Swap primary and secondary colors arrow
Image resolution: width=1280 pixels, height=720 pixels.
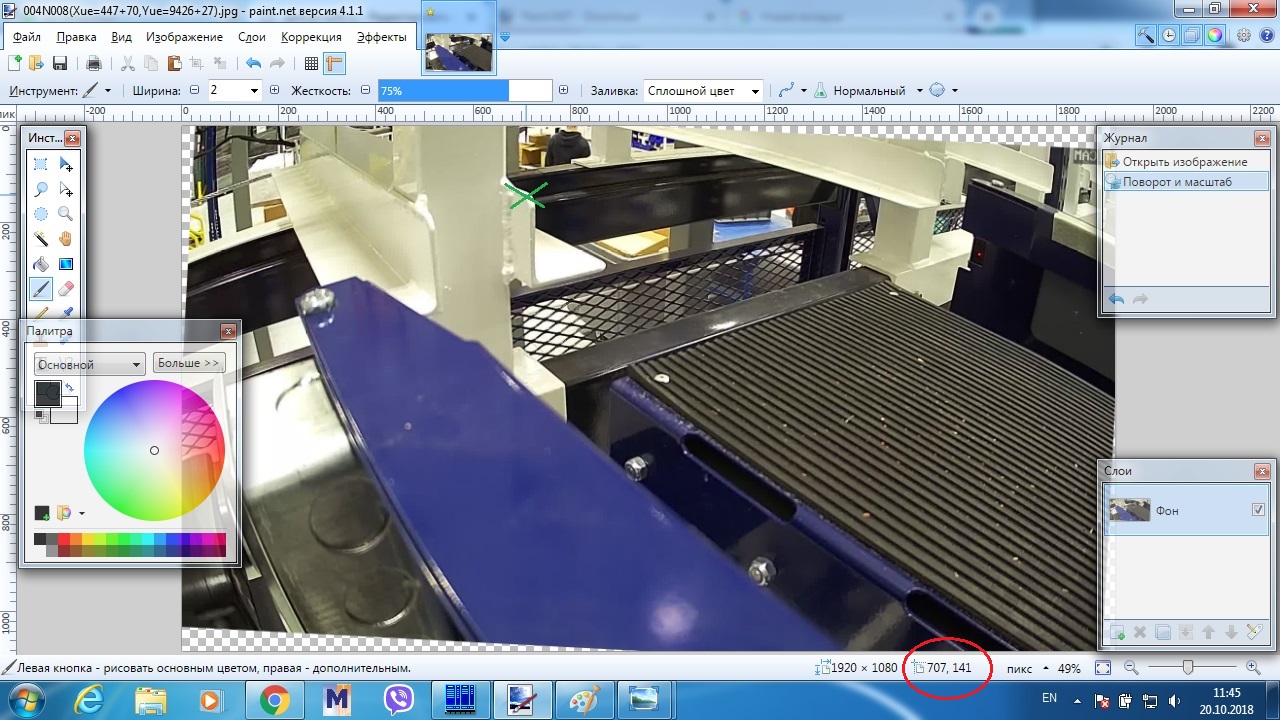point(69,388)
